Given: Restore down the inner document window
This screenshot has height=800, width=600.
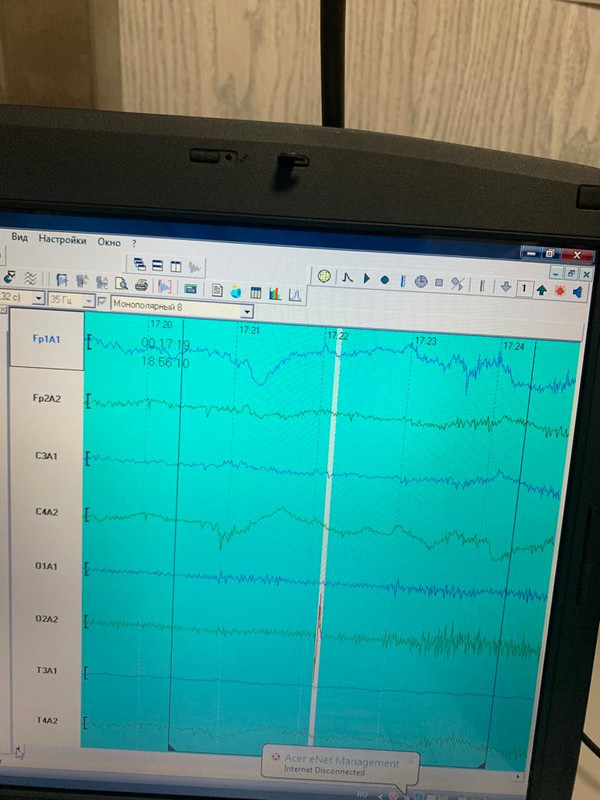Looking at the screenshot, I should (571, 273).
